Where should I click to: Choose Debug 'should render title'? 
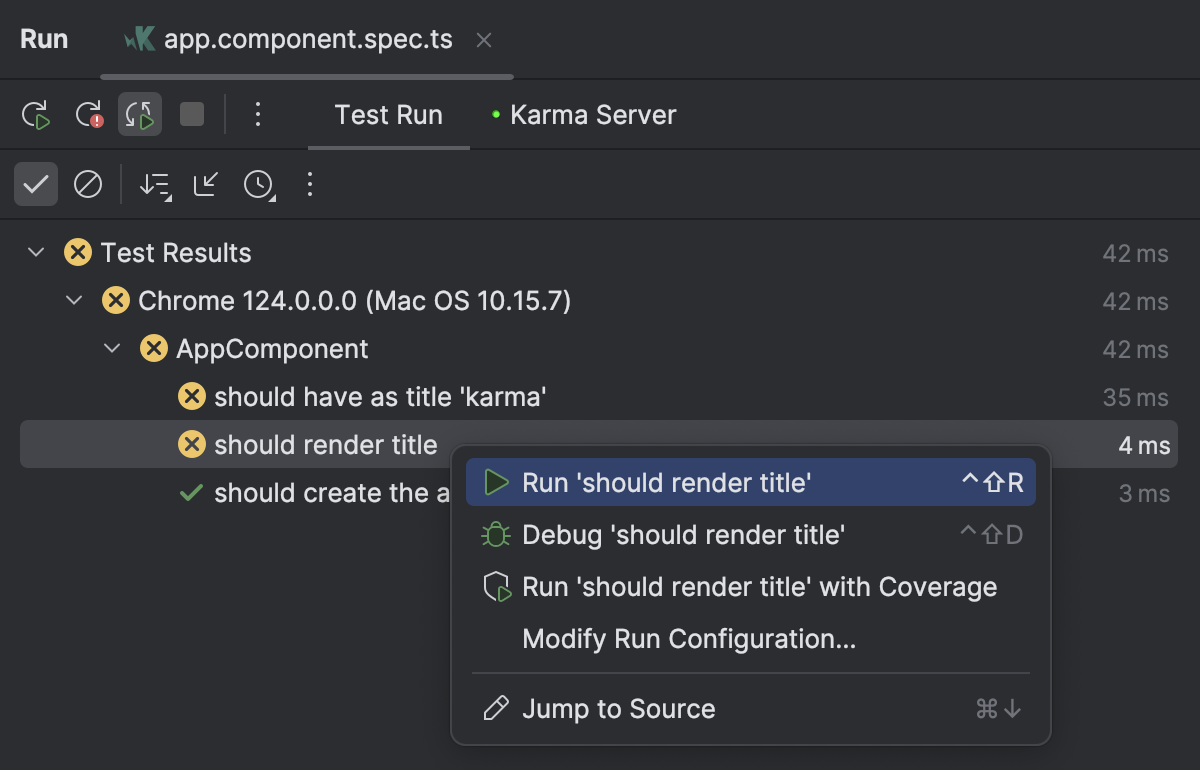(x=683, y=534)
